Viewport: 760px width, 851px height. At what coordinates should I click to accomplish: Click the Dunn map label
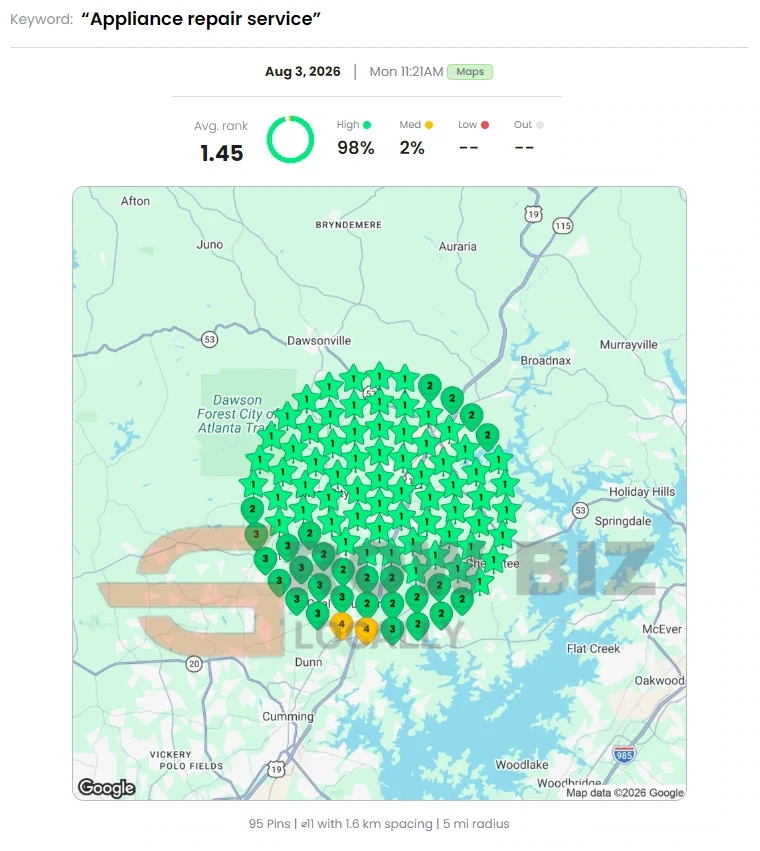point(308,663)
